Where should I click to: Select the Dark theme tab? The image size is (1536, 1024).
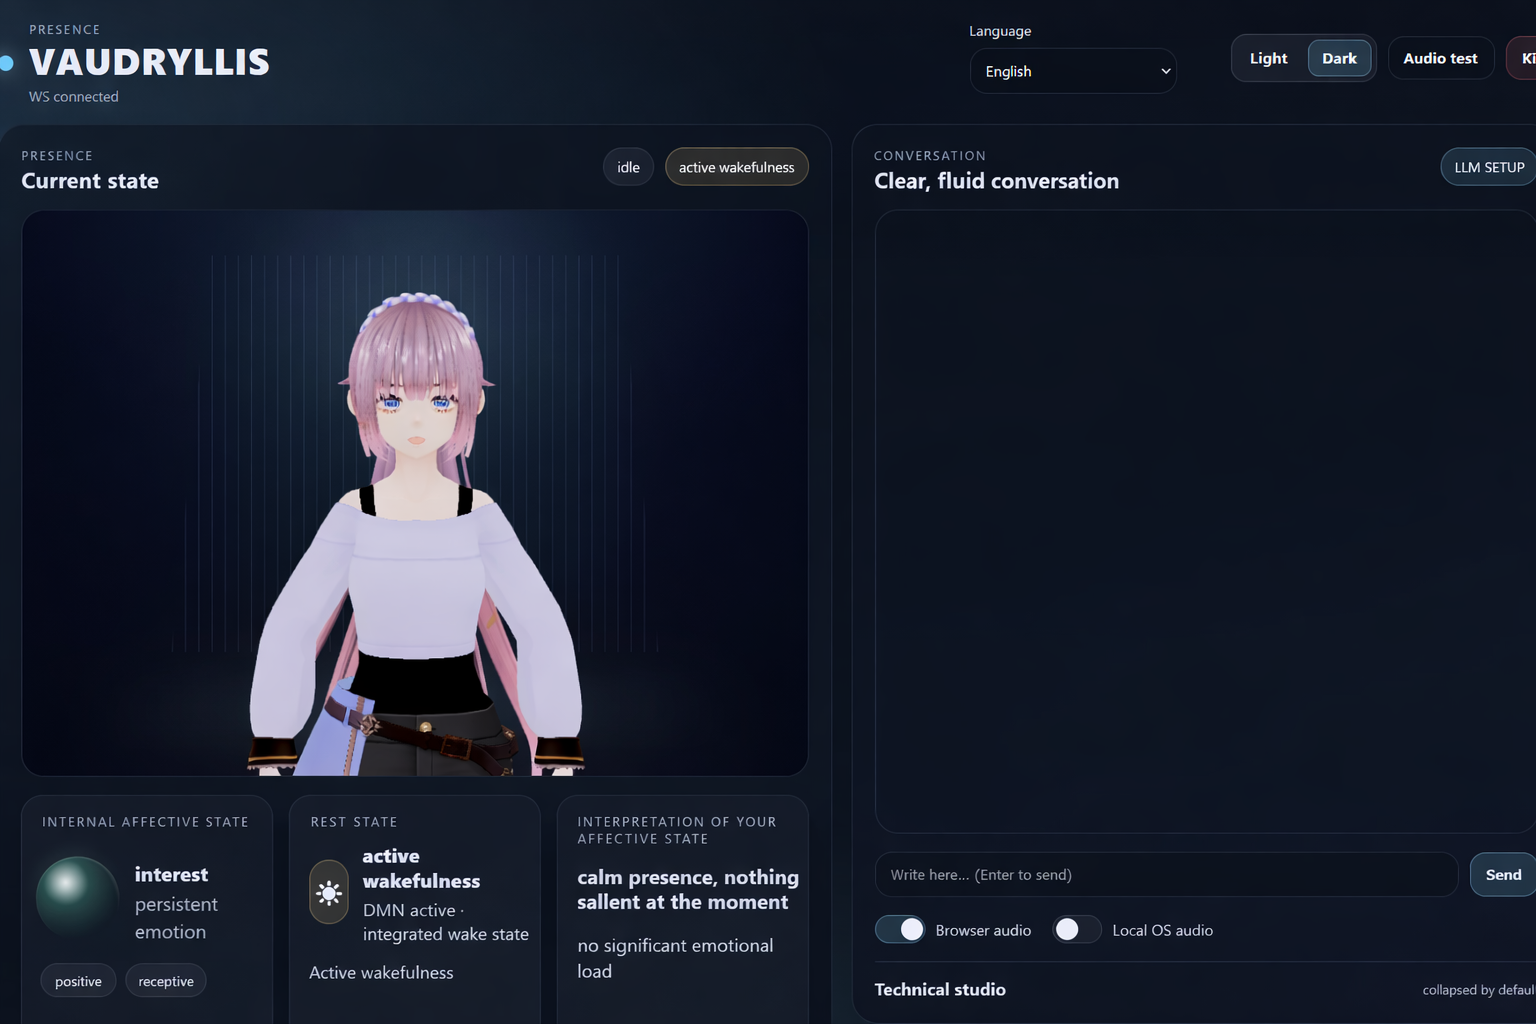1339,57
